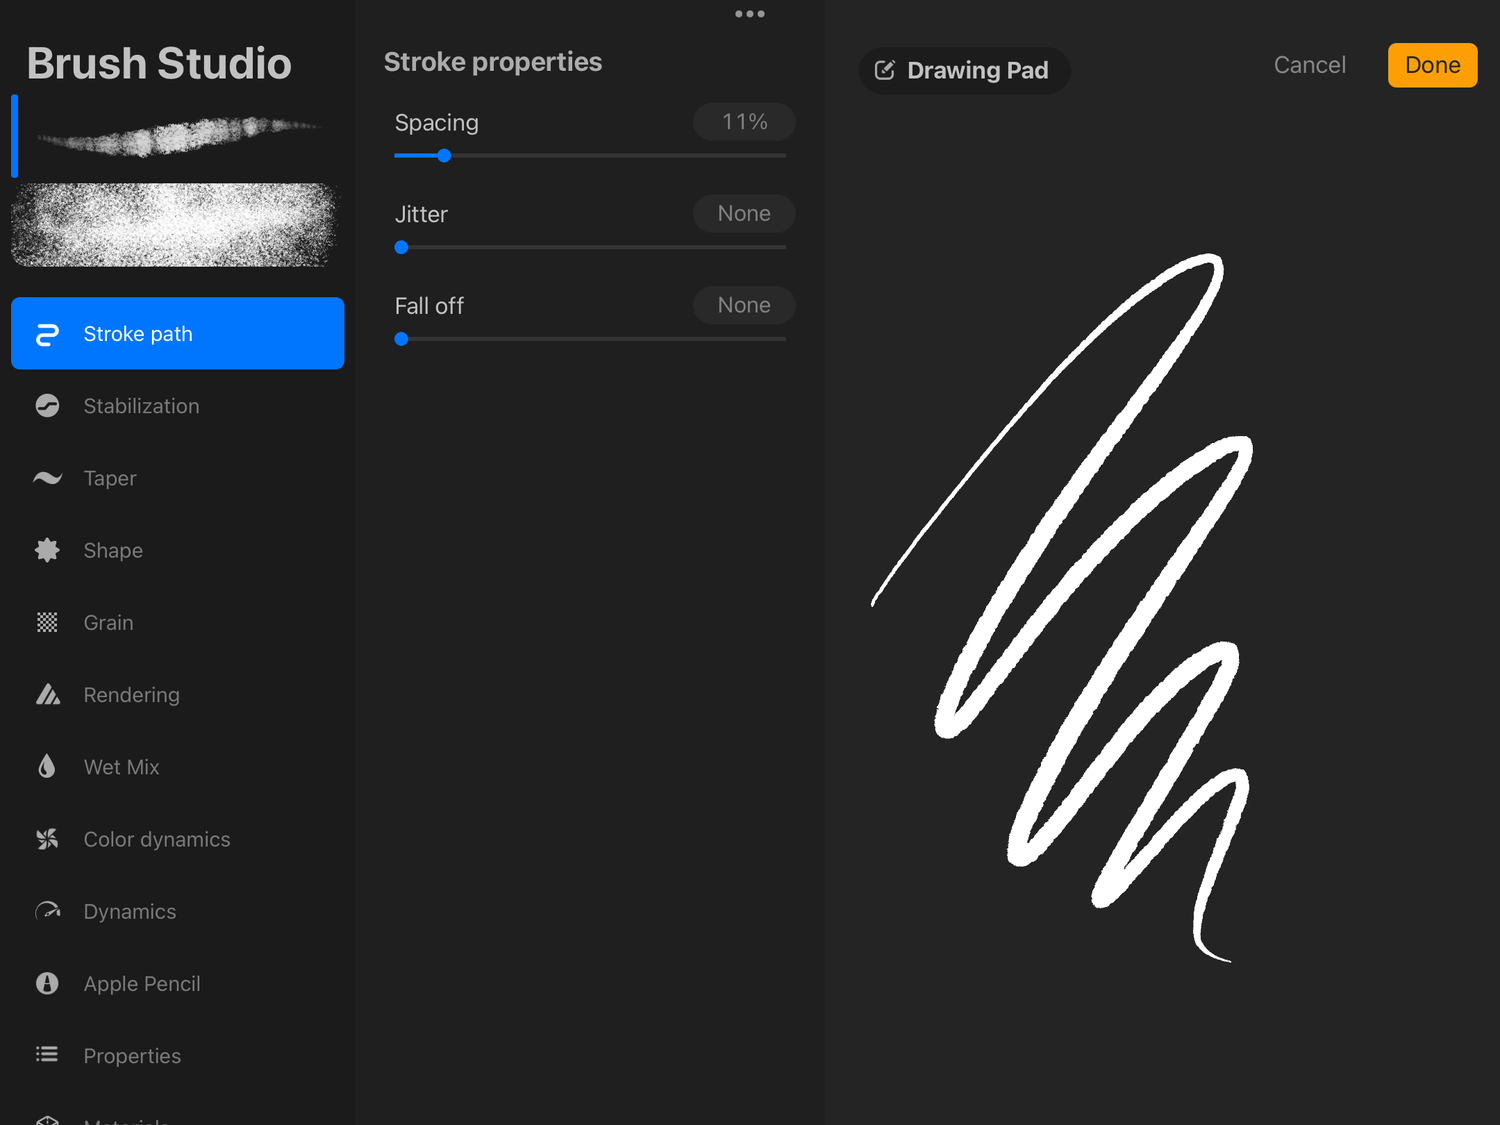The image size is (1500, 1125).
Task: Select the Dynamics gauge icon
Action: click(47, 911)
